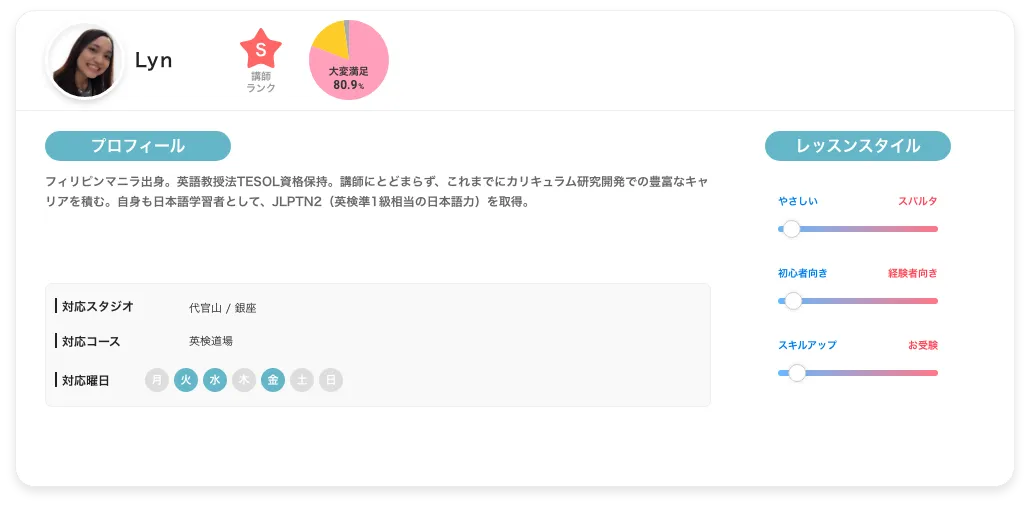The height and width of the screenshot is (507, 1030).
Task: Click Lyn's profile photo
Action: 85,62
